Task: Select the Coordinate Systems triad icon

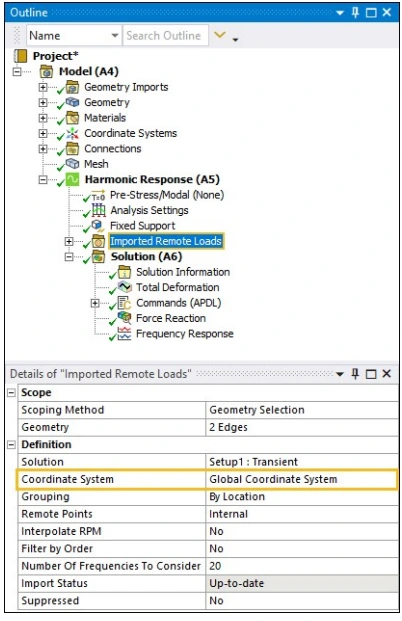Action: coord(72,133)
